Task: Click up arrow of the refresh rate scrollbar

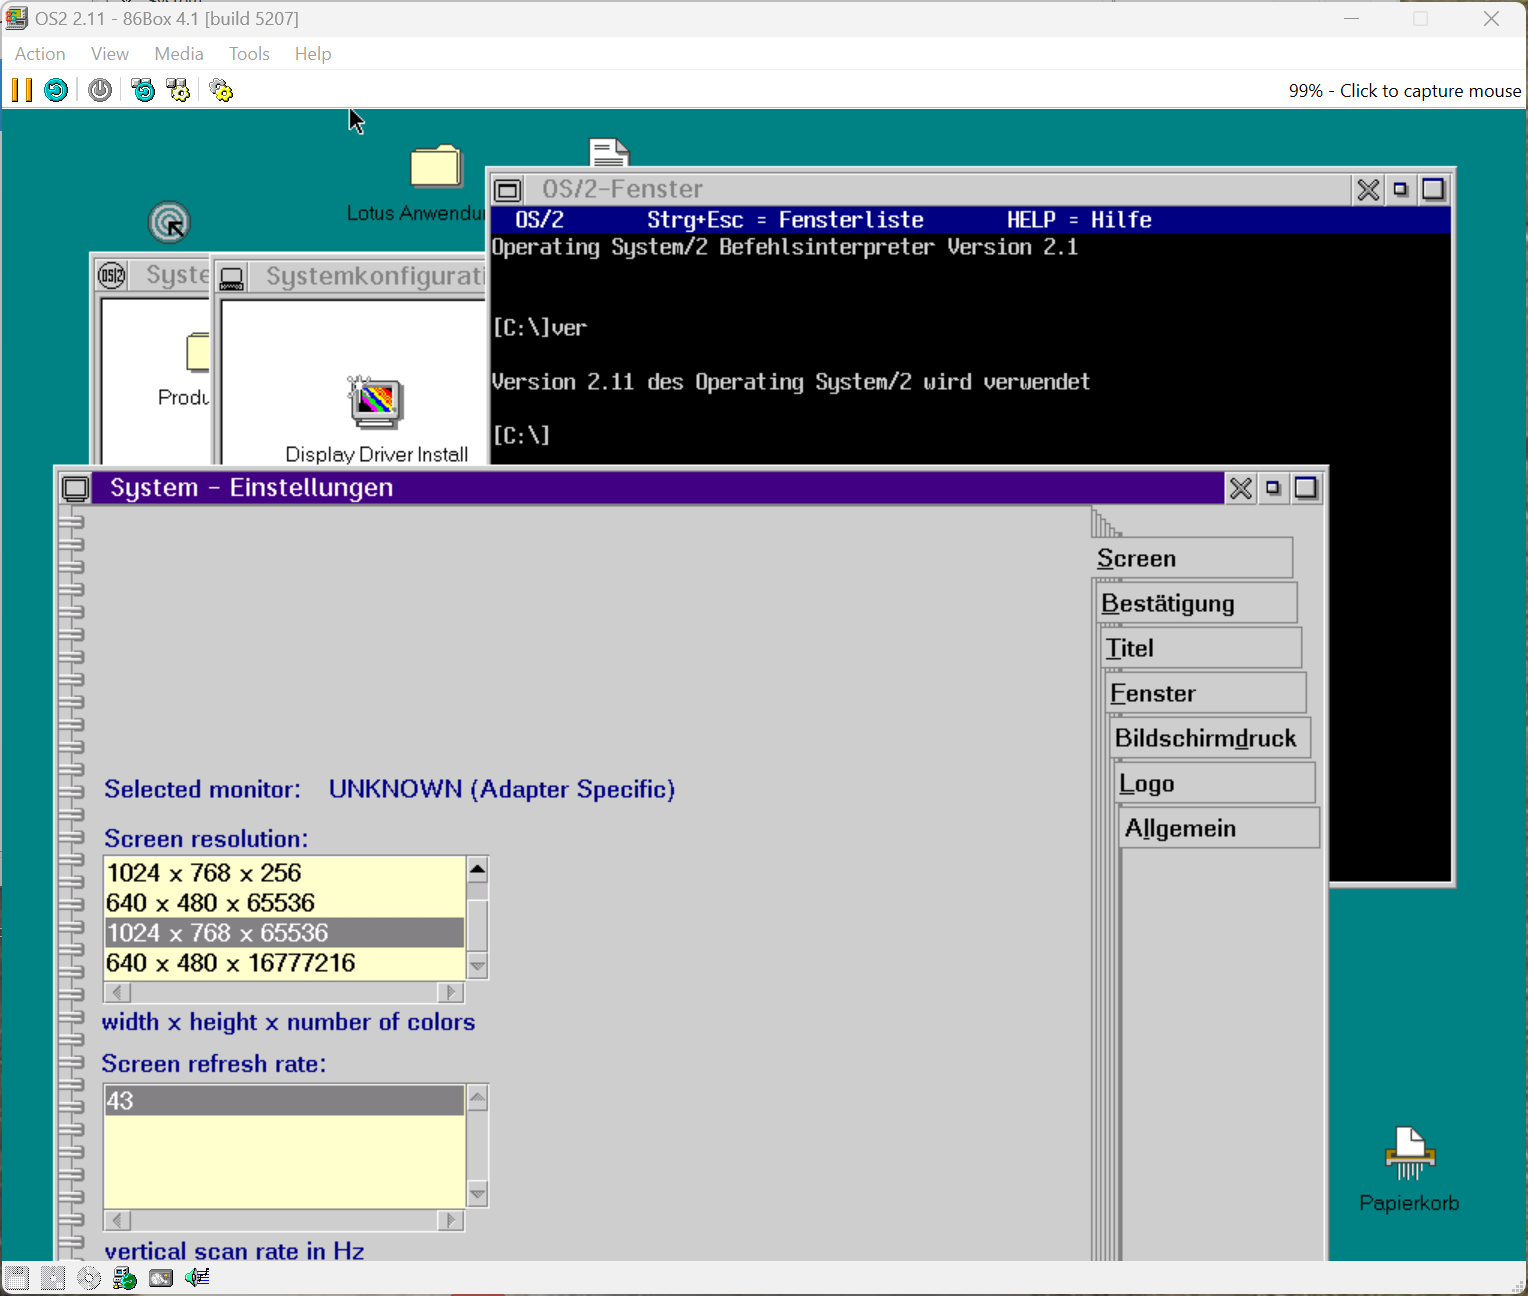Action: pos(478,1098)
